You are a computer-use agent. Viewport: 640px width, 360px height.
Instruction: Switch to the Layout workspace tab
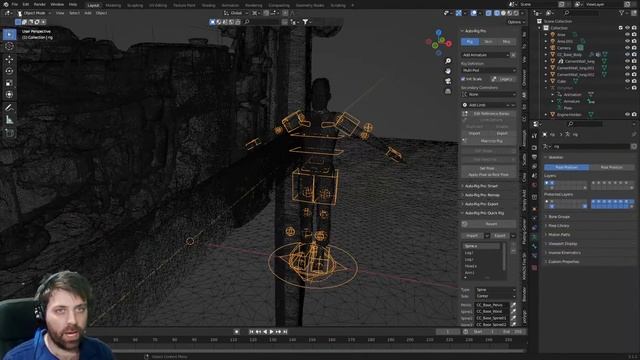[x=93, y=5]
